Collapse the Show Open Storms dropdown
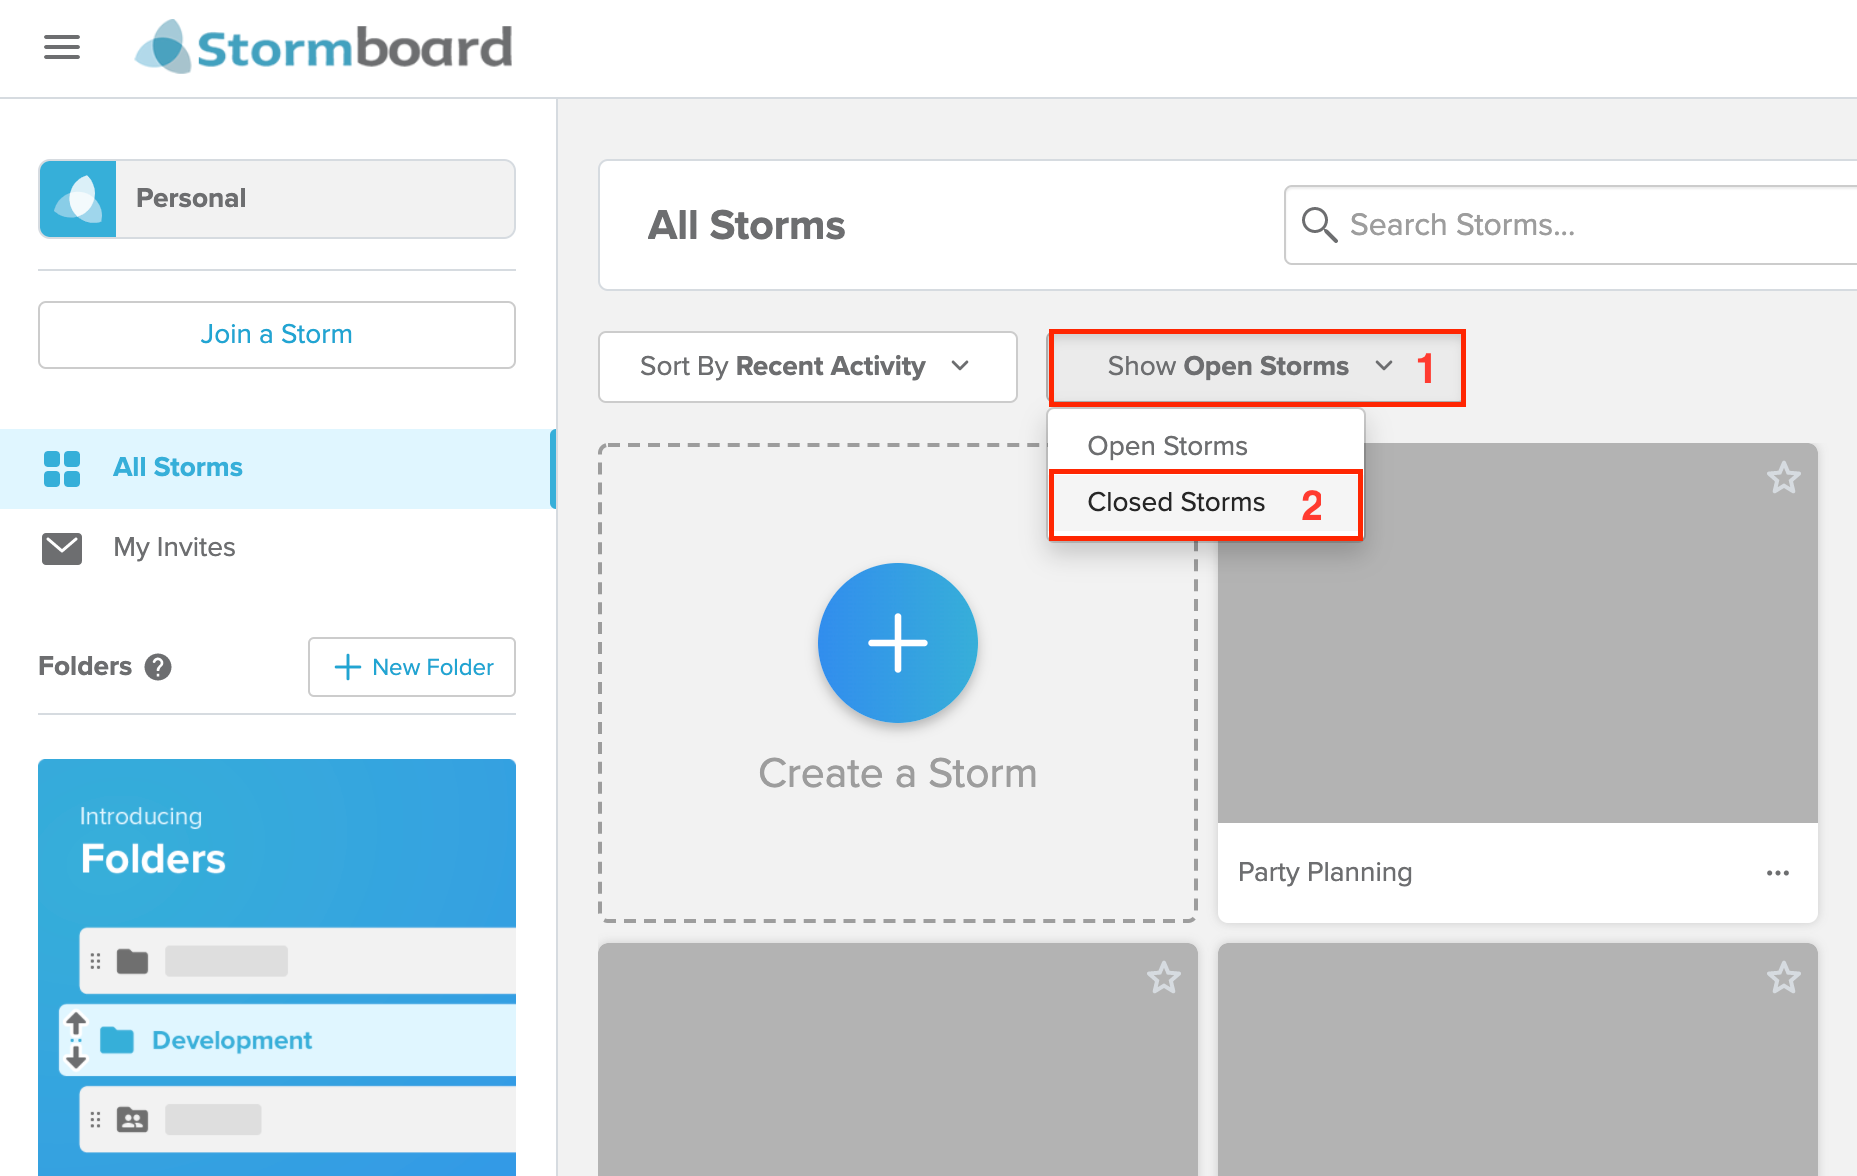Screen dimensions: 1857x1176 (x=1250, y=367)
